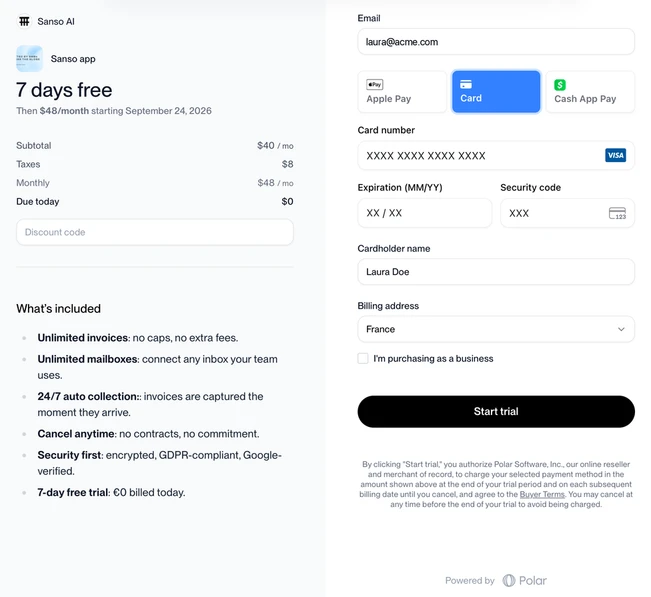
Task: Click the green Cash App dollar icon
Action: point(560,85)
